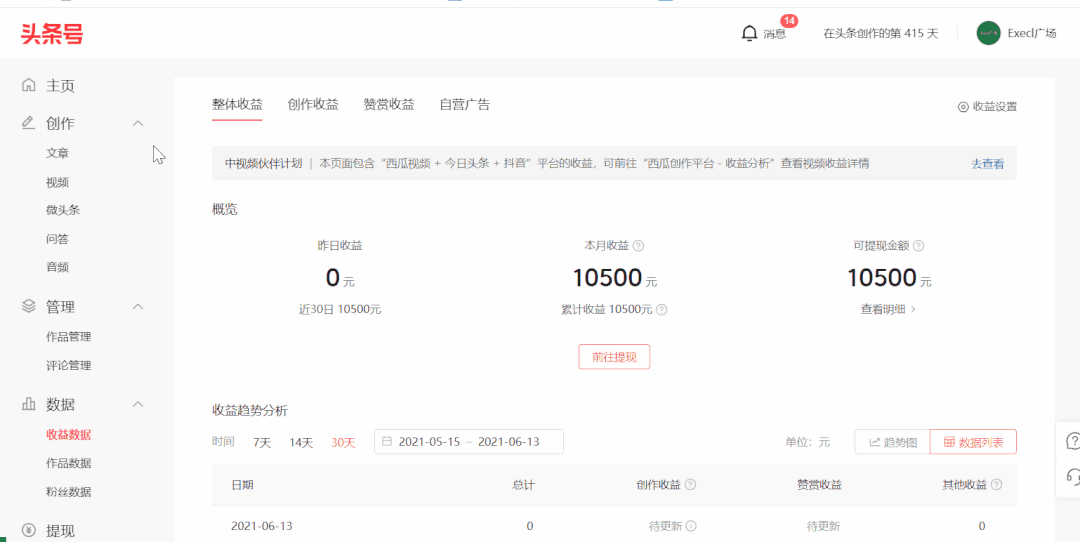Click the 数据 bar chart icon

(x=28, y=404)
